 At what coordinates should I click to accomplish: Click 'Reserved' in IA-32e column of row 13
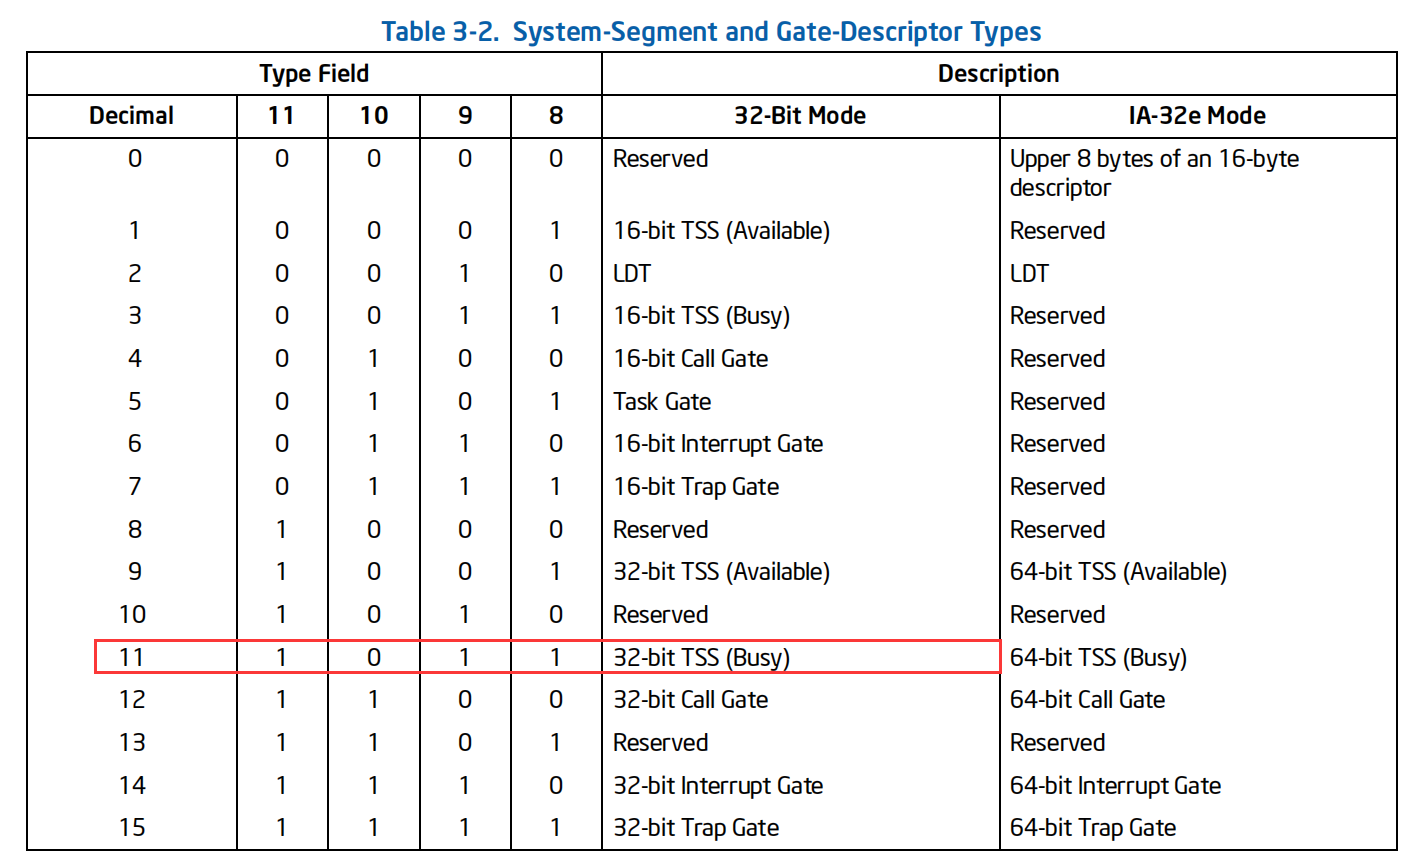(x=1057, y=743)
